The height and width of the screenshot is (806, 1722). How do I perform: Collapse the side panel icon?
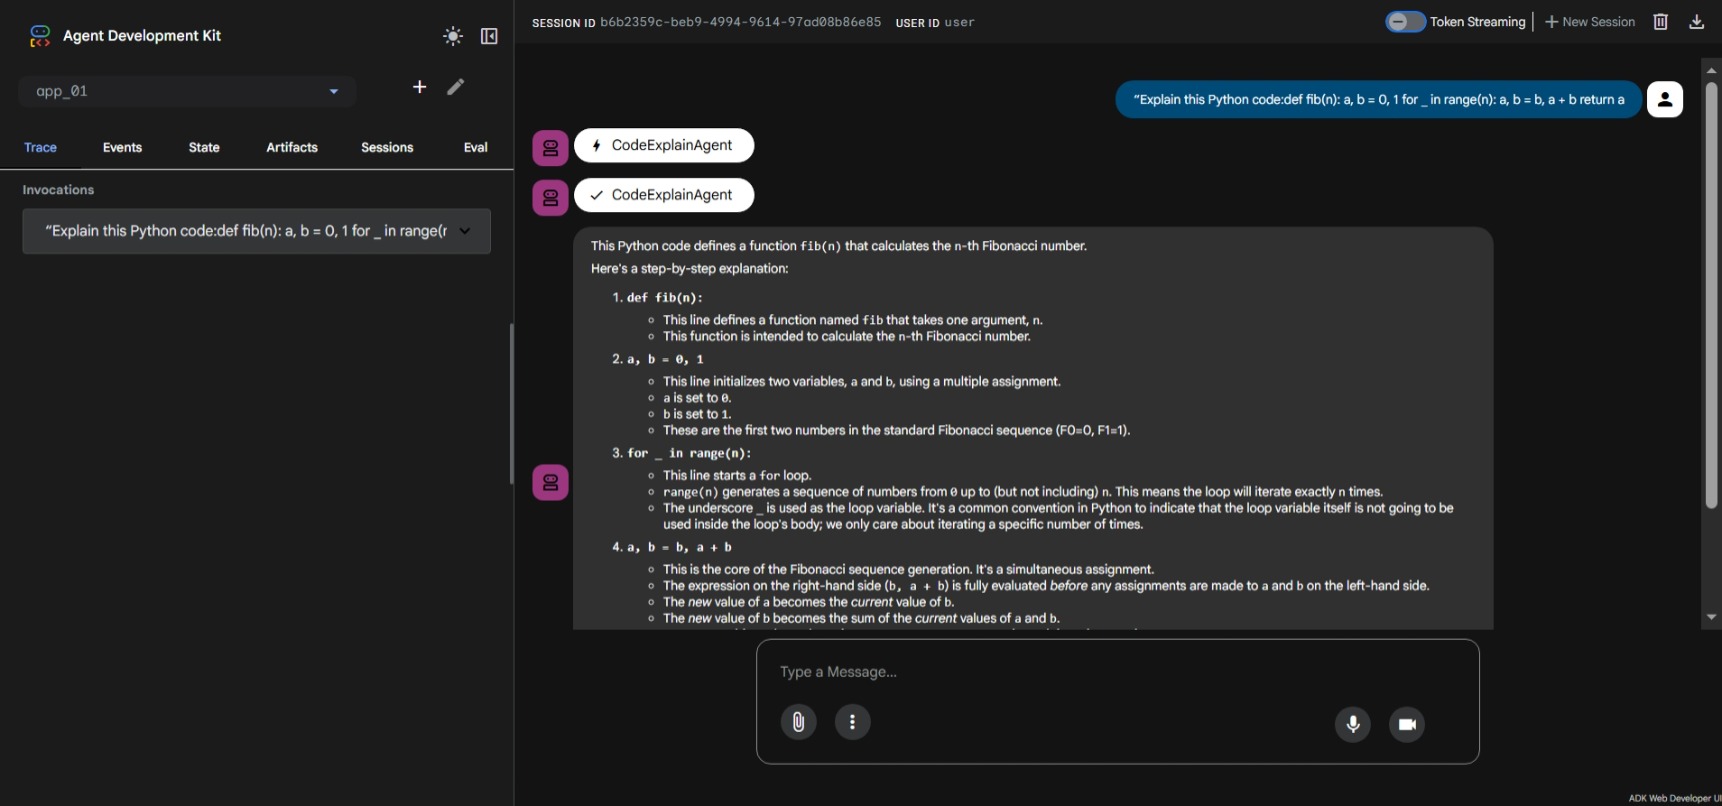pos(489,36)
